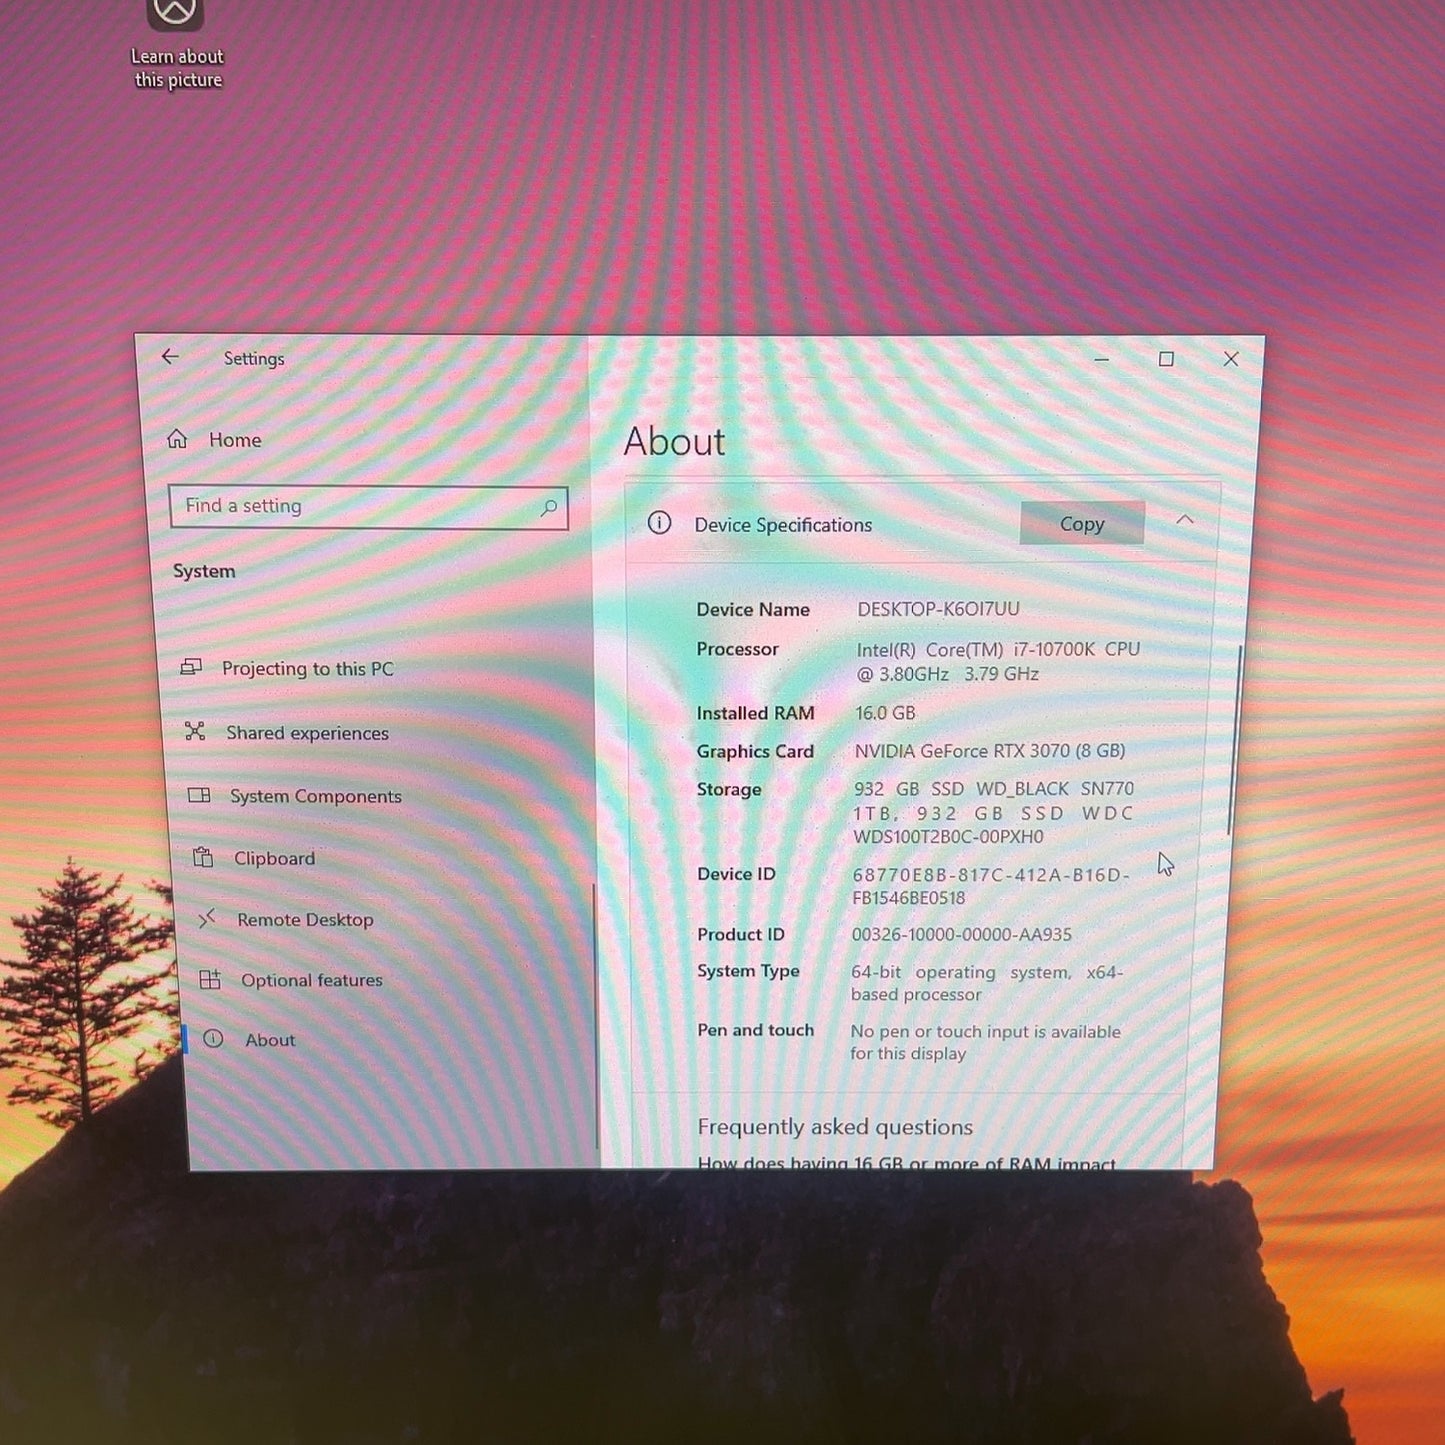The image size is (1445, 1445).
Task: Open Remote Desktop settings page
Action: (305, 919)
